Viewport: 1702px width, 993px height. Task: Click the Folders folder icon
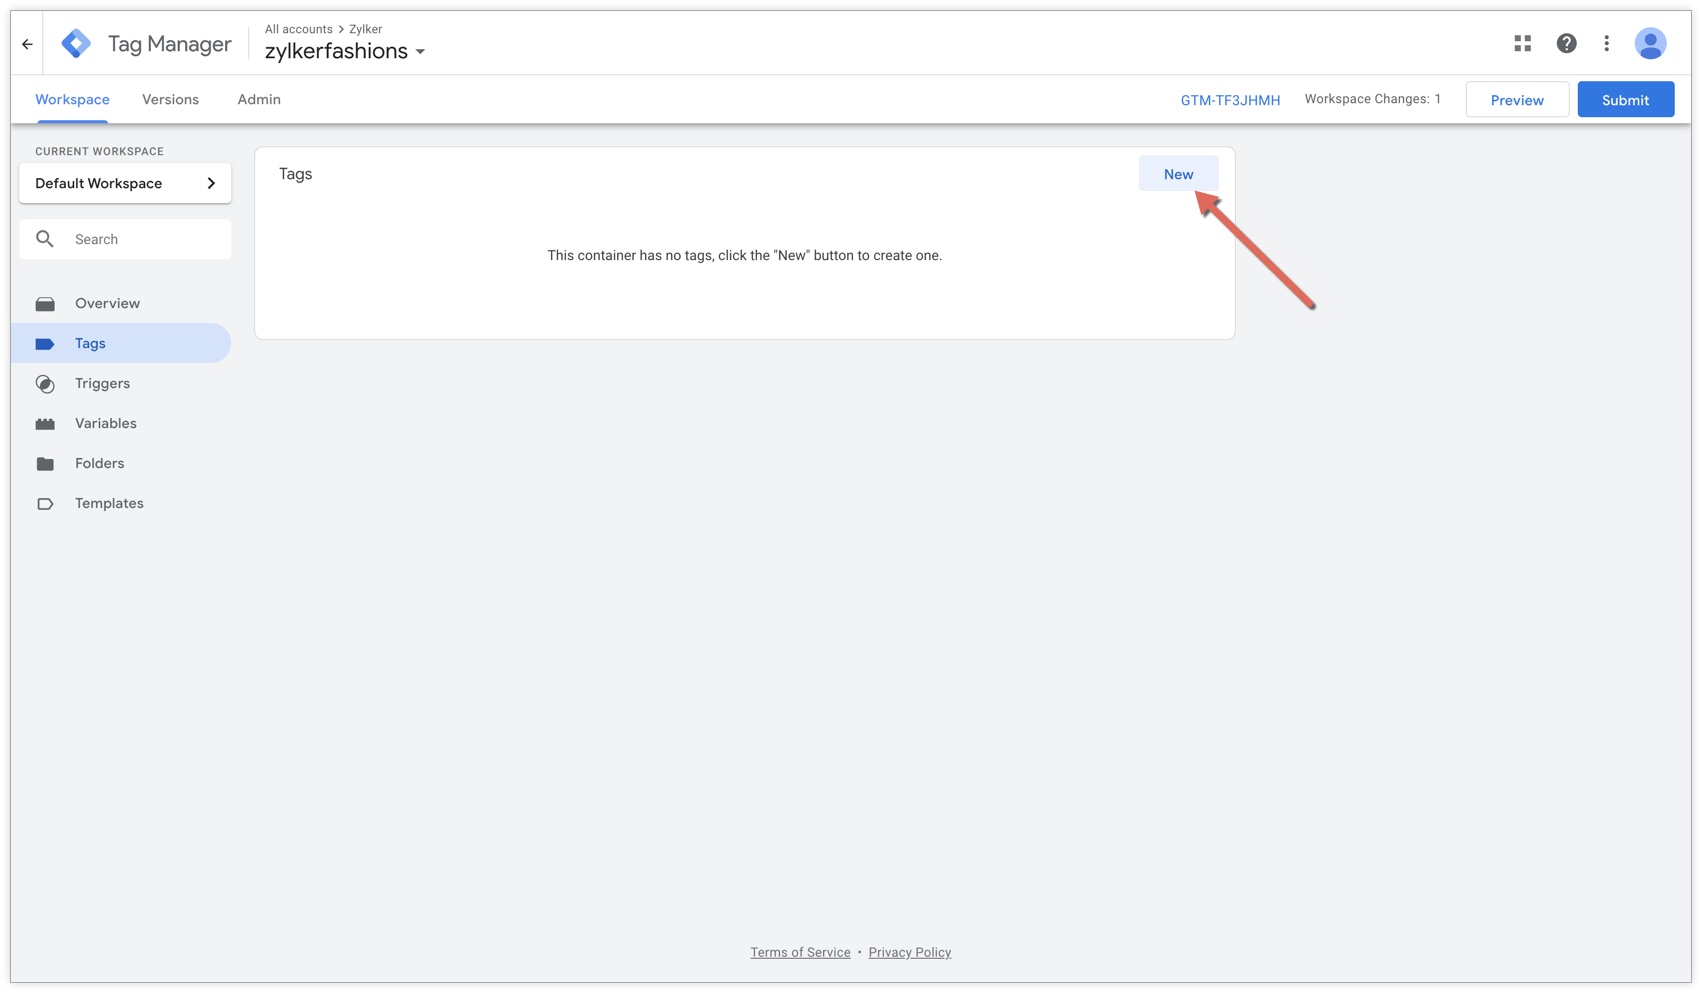coord(45,464)
